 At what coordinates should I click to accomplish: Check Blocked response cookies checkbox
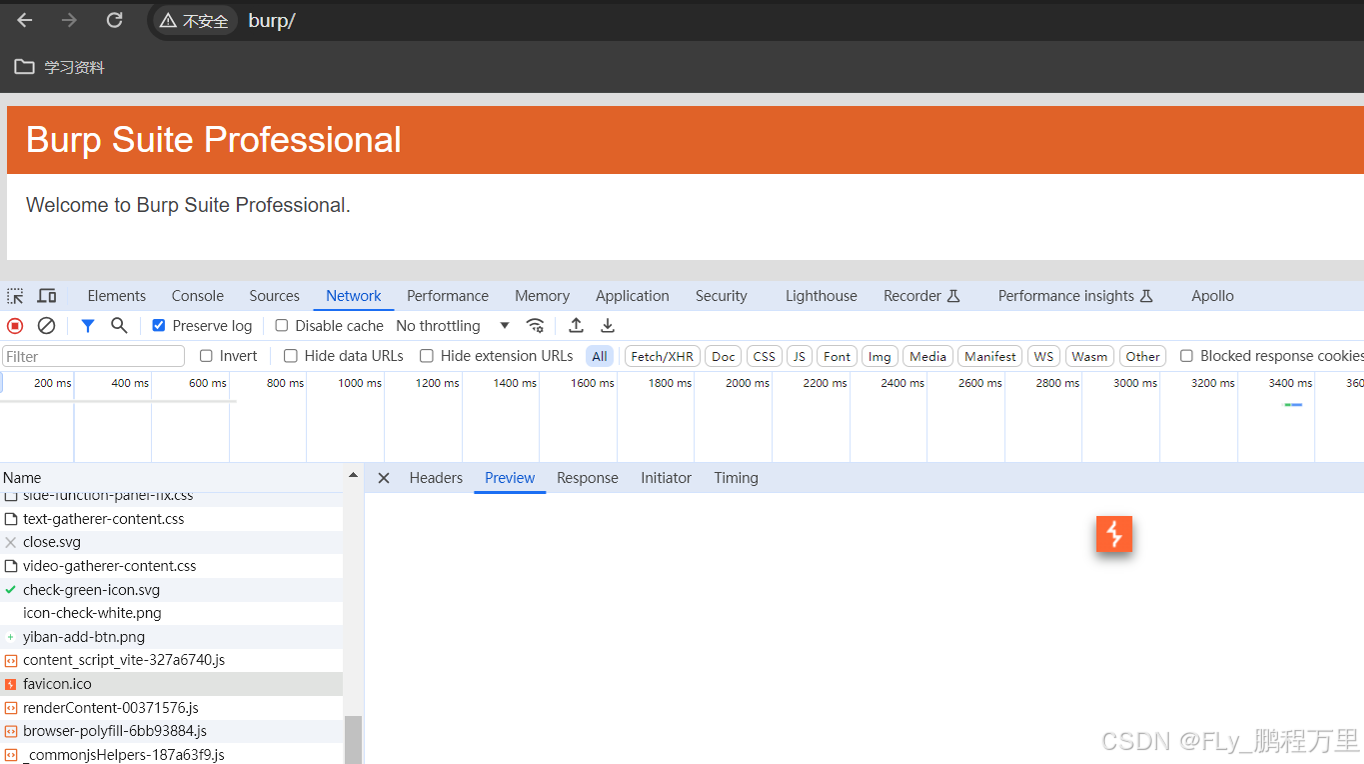coord(1186,356)
